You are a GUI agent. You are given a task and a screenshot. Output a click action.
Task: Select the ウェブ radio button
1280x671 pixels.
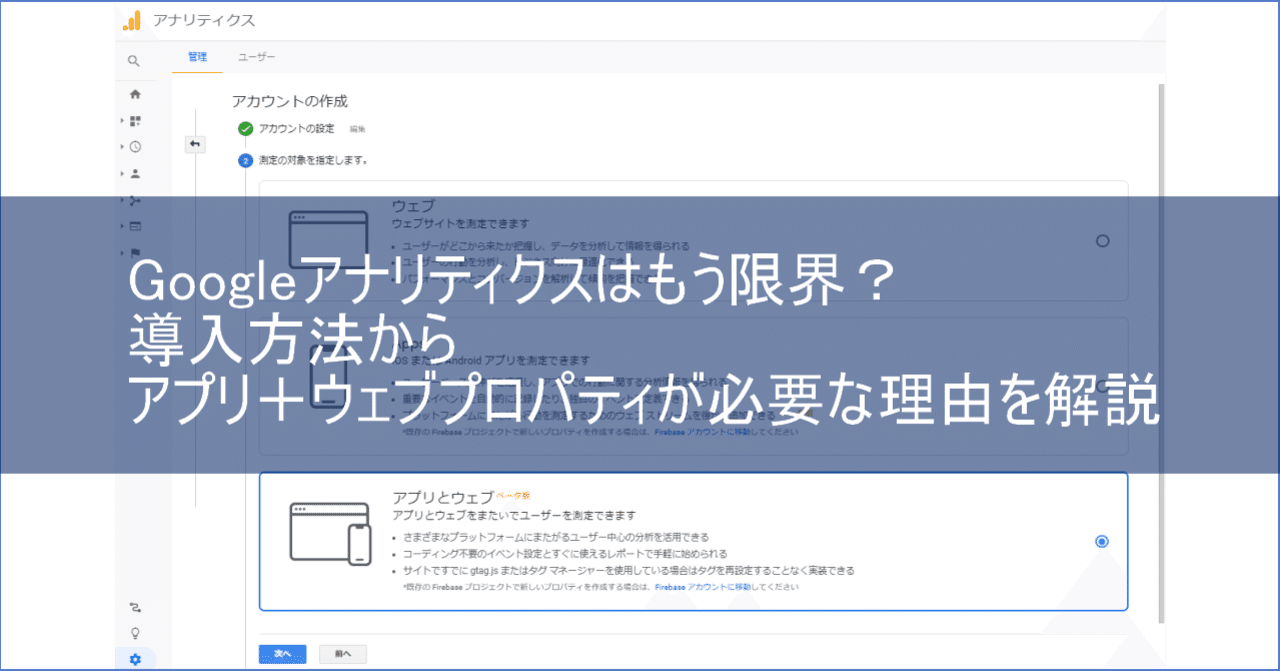pos(1102,241)
